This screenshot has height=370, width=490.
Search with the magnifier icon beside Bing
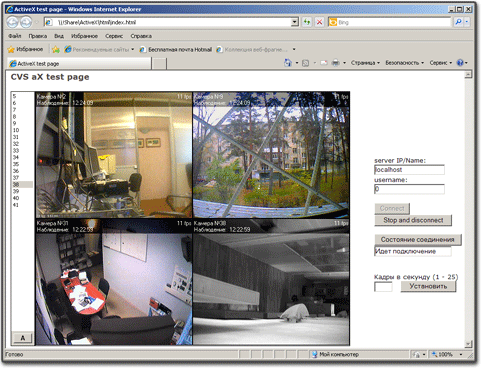(459, 22)
